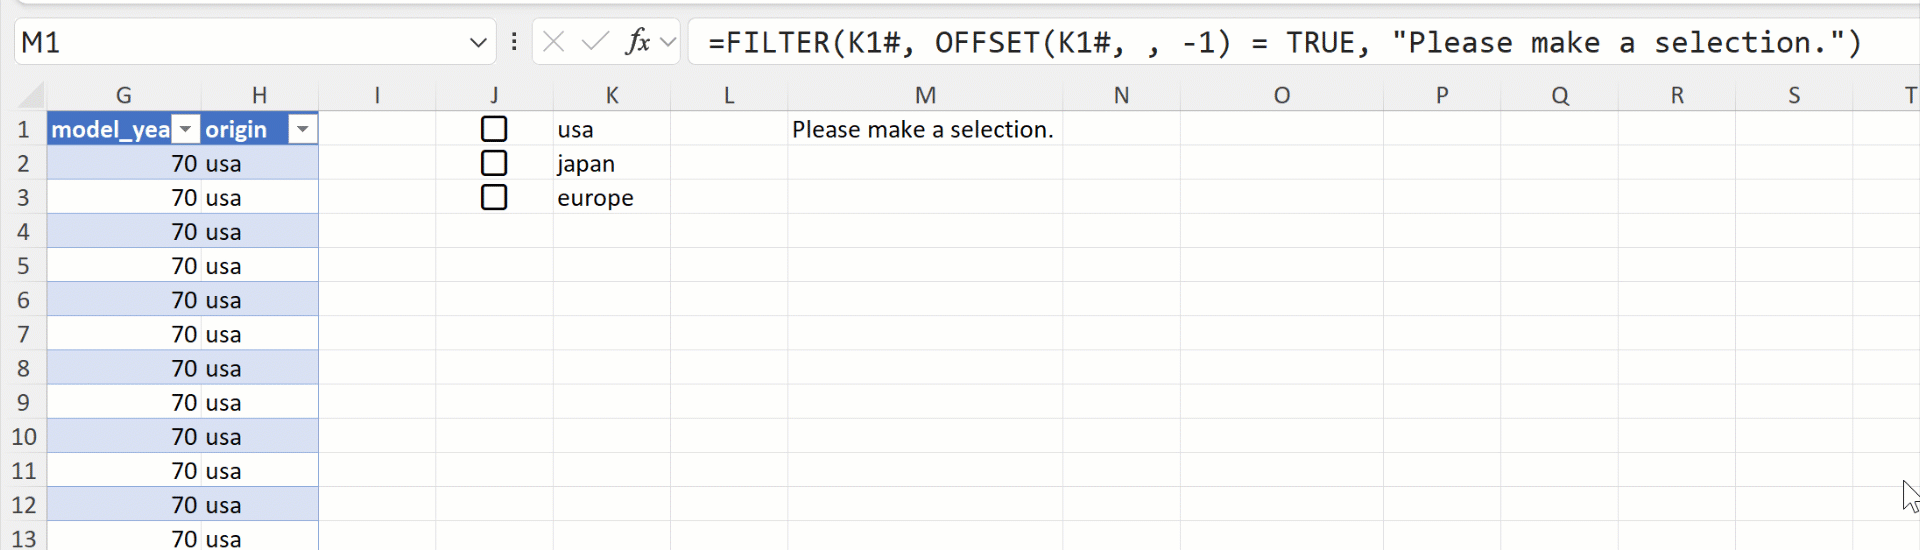Select column M header
Viewport: 1920px width, 550px height.
point(925,95)
